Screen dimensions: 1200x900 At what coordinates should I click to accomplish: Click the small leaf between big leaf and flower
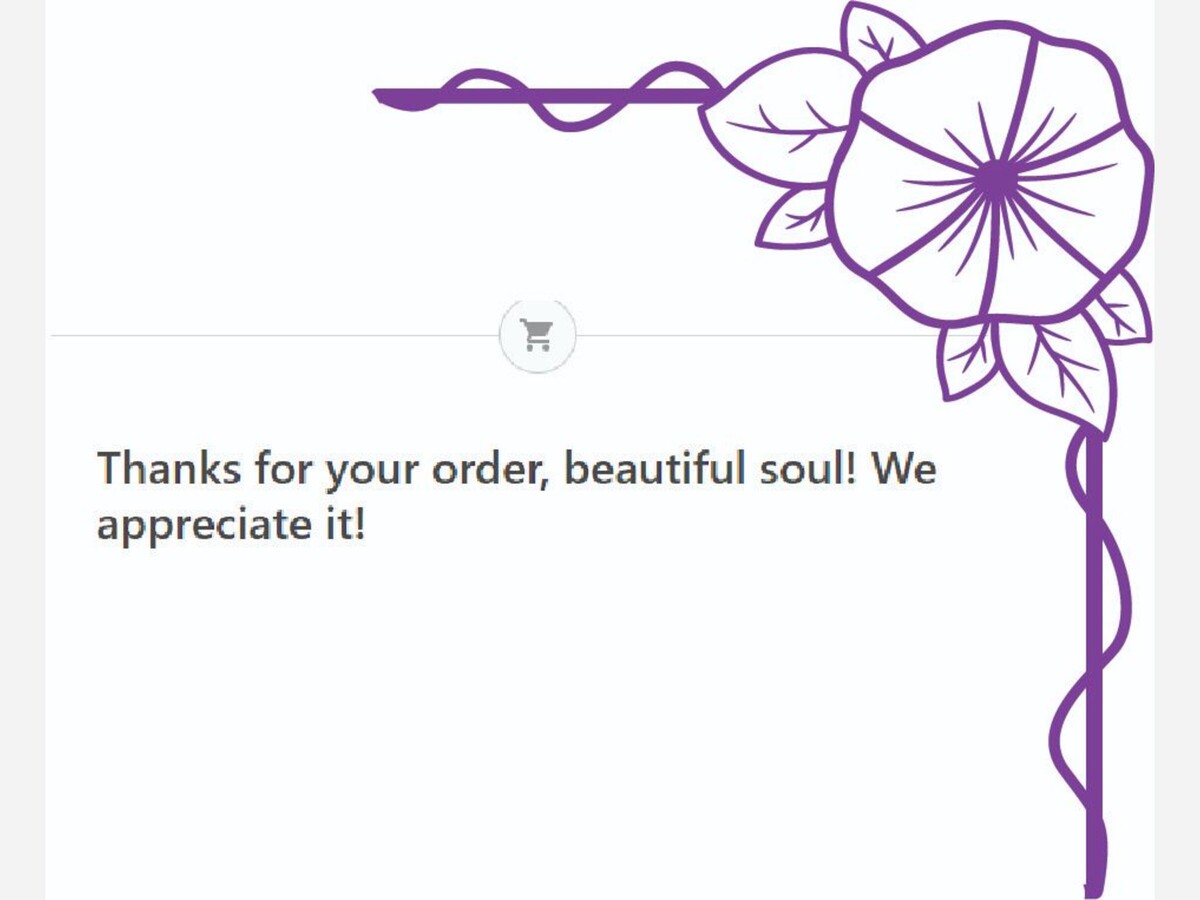tap(795, 219)
